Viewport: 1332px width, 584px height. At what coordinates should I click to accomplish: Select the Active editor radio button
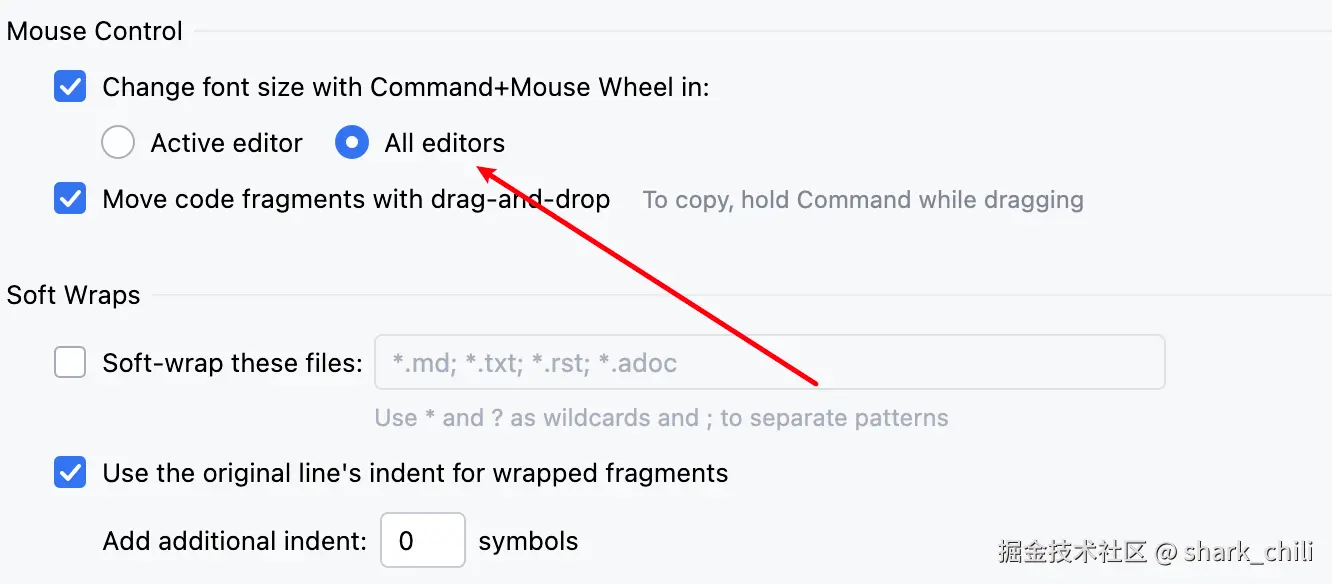(x=118, y=143)
